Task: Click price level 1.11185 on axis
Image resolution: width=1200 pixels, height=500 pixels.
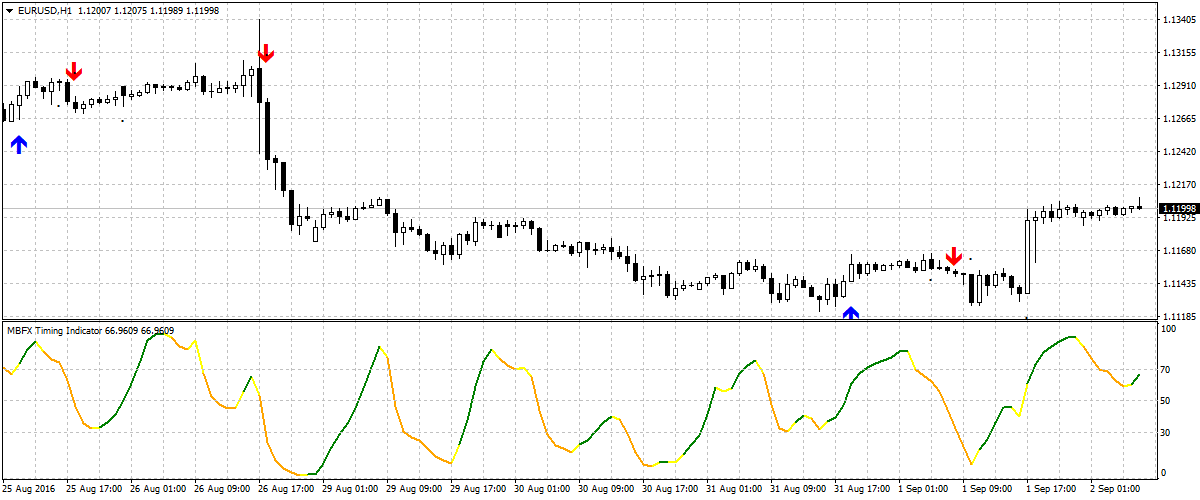Action: pyautogui.click(x=1179, y=316)
